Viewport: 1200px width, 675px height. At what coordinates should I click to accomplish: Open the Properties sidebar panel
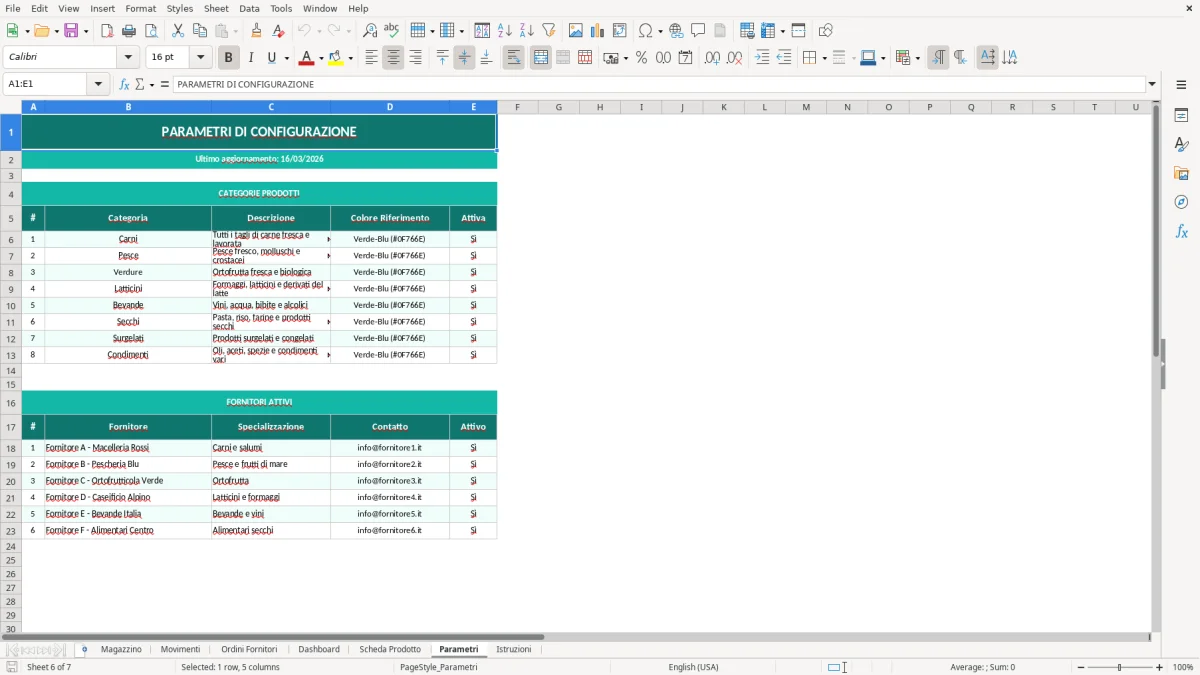1181,115
